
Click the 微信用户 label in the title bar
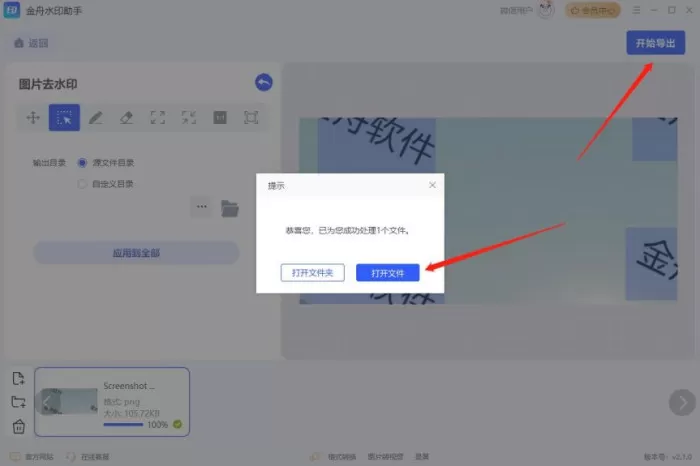coord(516,10)
